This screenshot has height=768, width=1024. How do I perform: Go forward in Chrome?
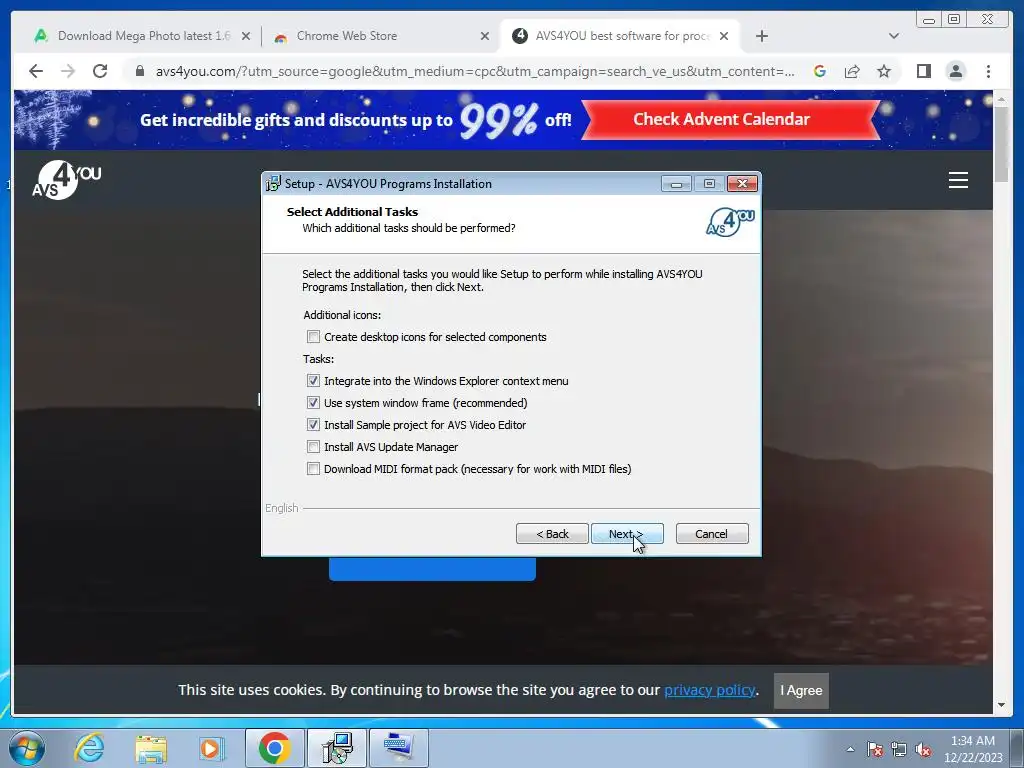pyautogui.click(x=68, y=71)
